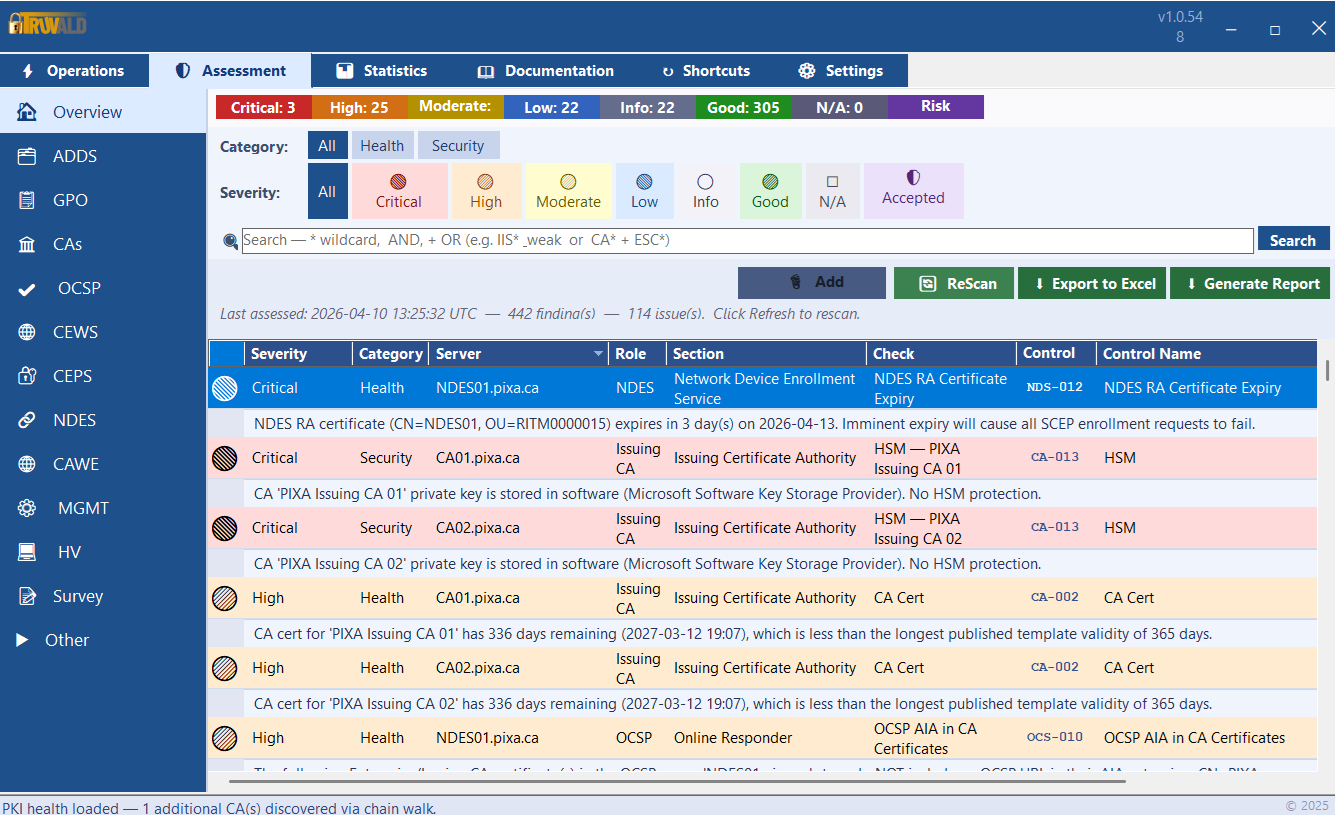Viewport: 1335px width, 815px height.
Task: Toggle the Moderate severity filter
Action: (568, 191)
